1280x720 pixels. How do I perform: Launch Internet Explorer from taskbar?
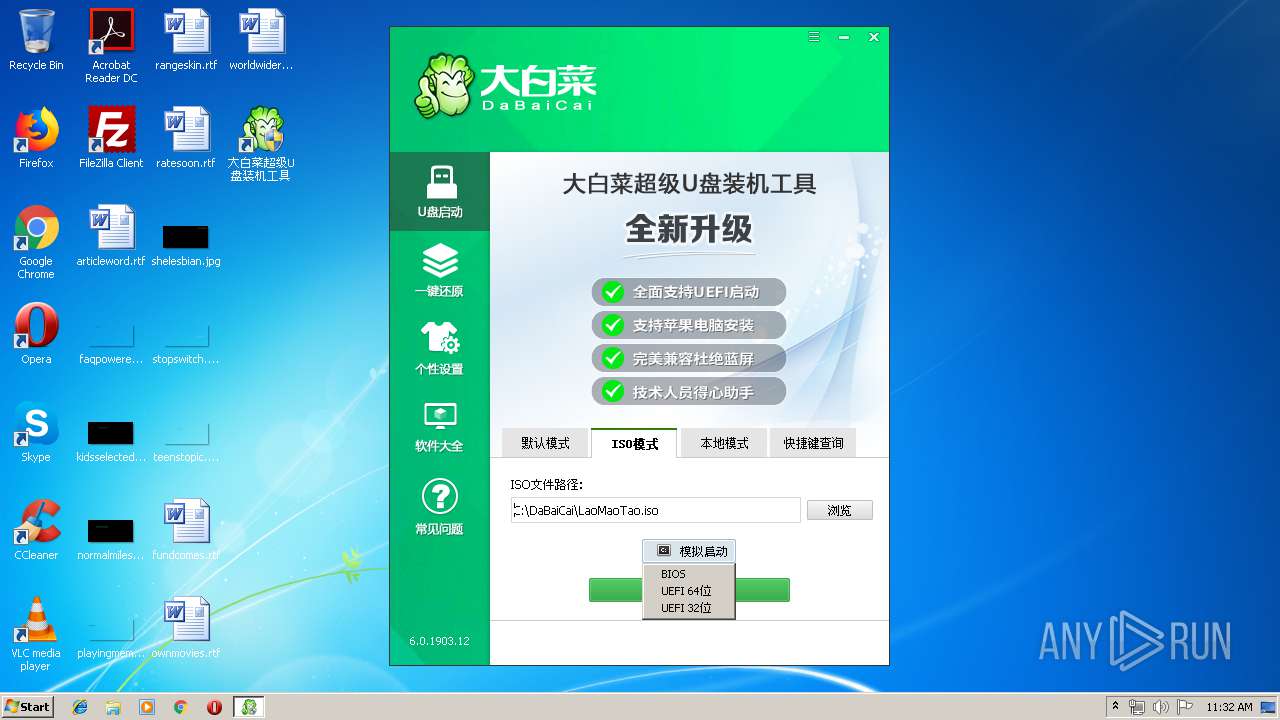(x=80, y=707)
